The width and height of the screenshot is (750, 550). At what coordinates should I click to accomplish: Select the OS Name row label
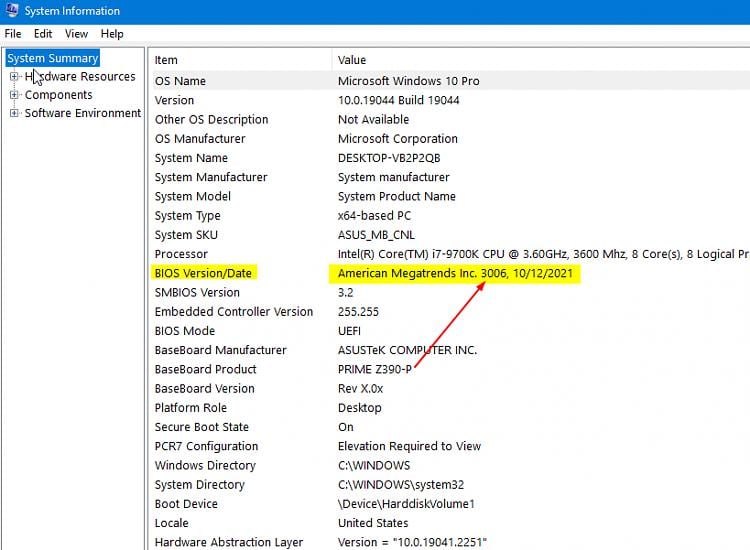[180, 81]
